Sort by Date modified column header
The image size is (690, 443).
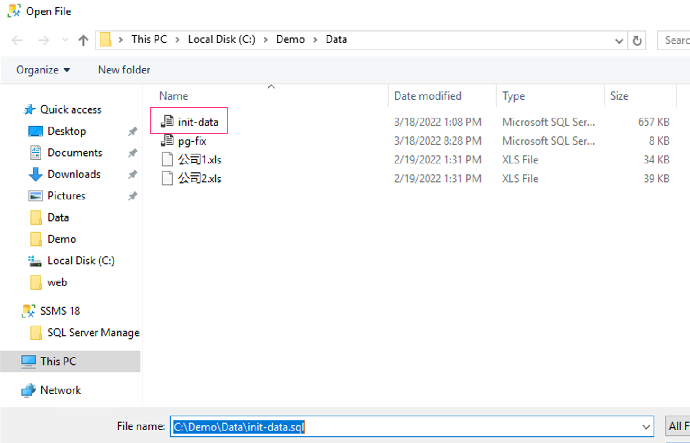[427, 96]
